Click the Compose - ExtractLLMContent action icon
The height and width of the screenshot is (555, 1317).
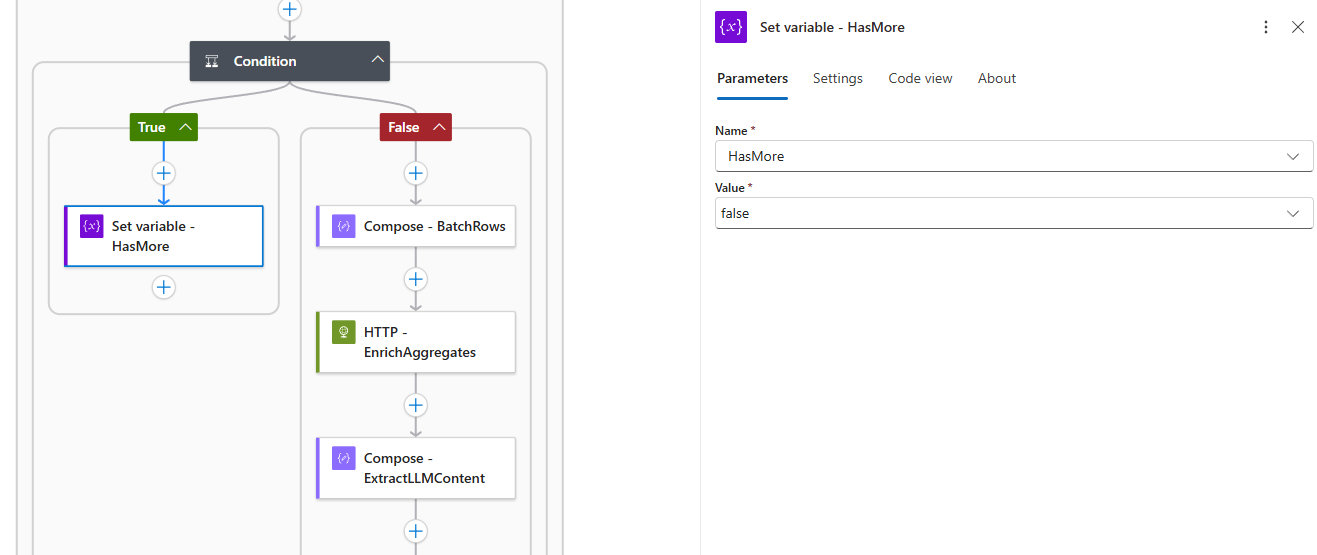(x=344, y=458)
